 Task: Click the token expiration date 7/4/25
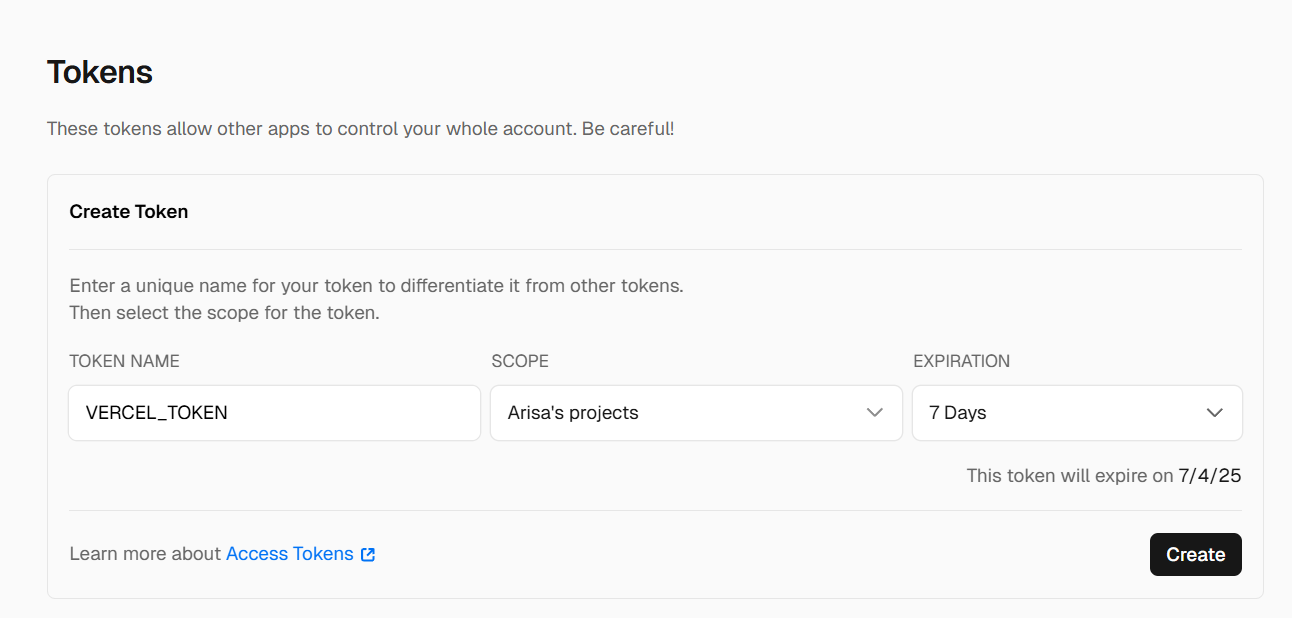pyautogui.click(x=1210, y=475)
